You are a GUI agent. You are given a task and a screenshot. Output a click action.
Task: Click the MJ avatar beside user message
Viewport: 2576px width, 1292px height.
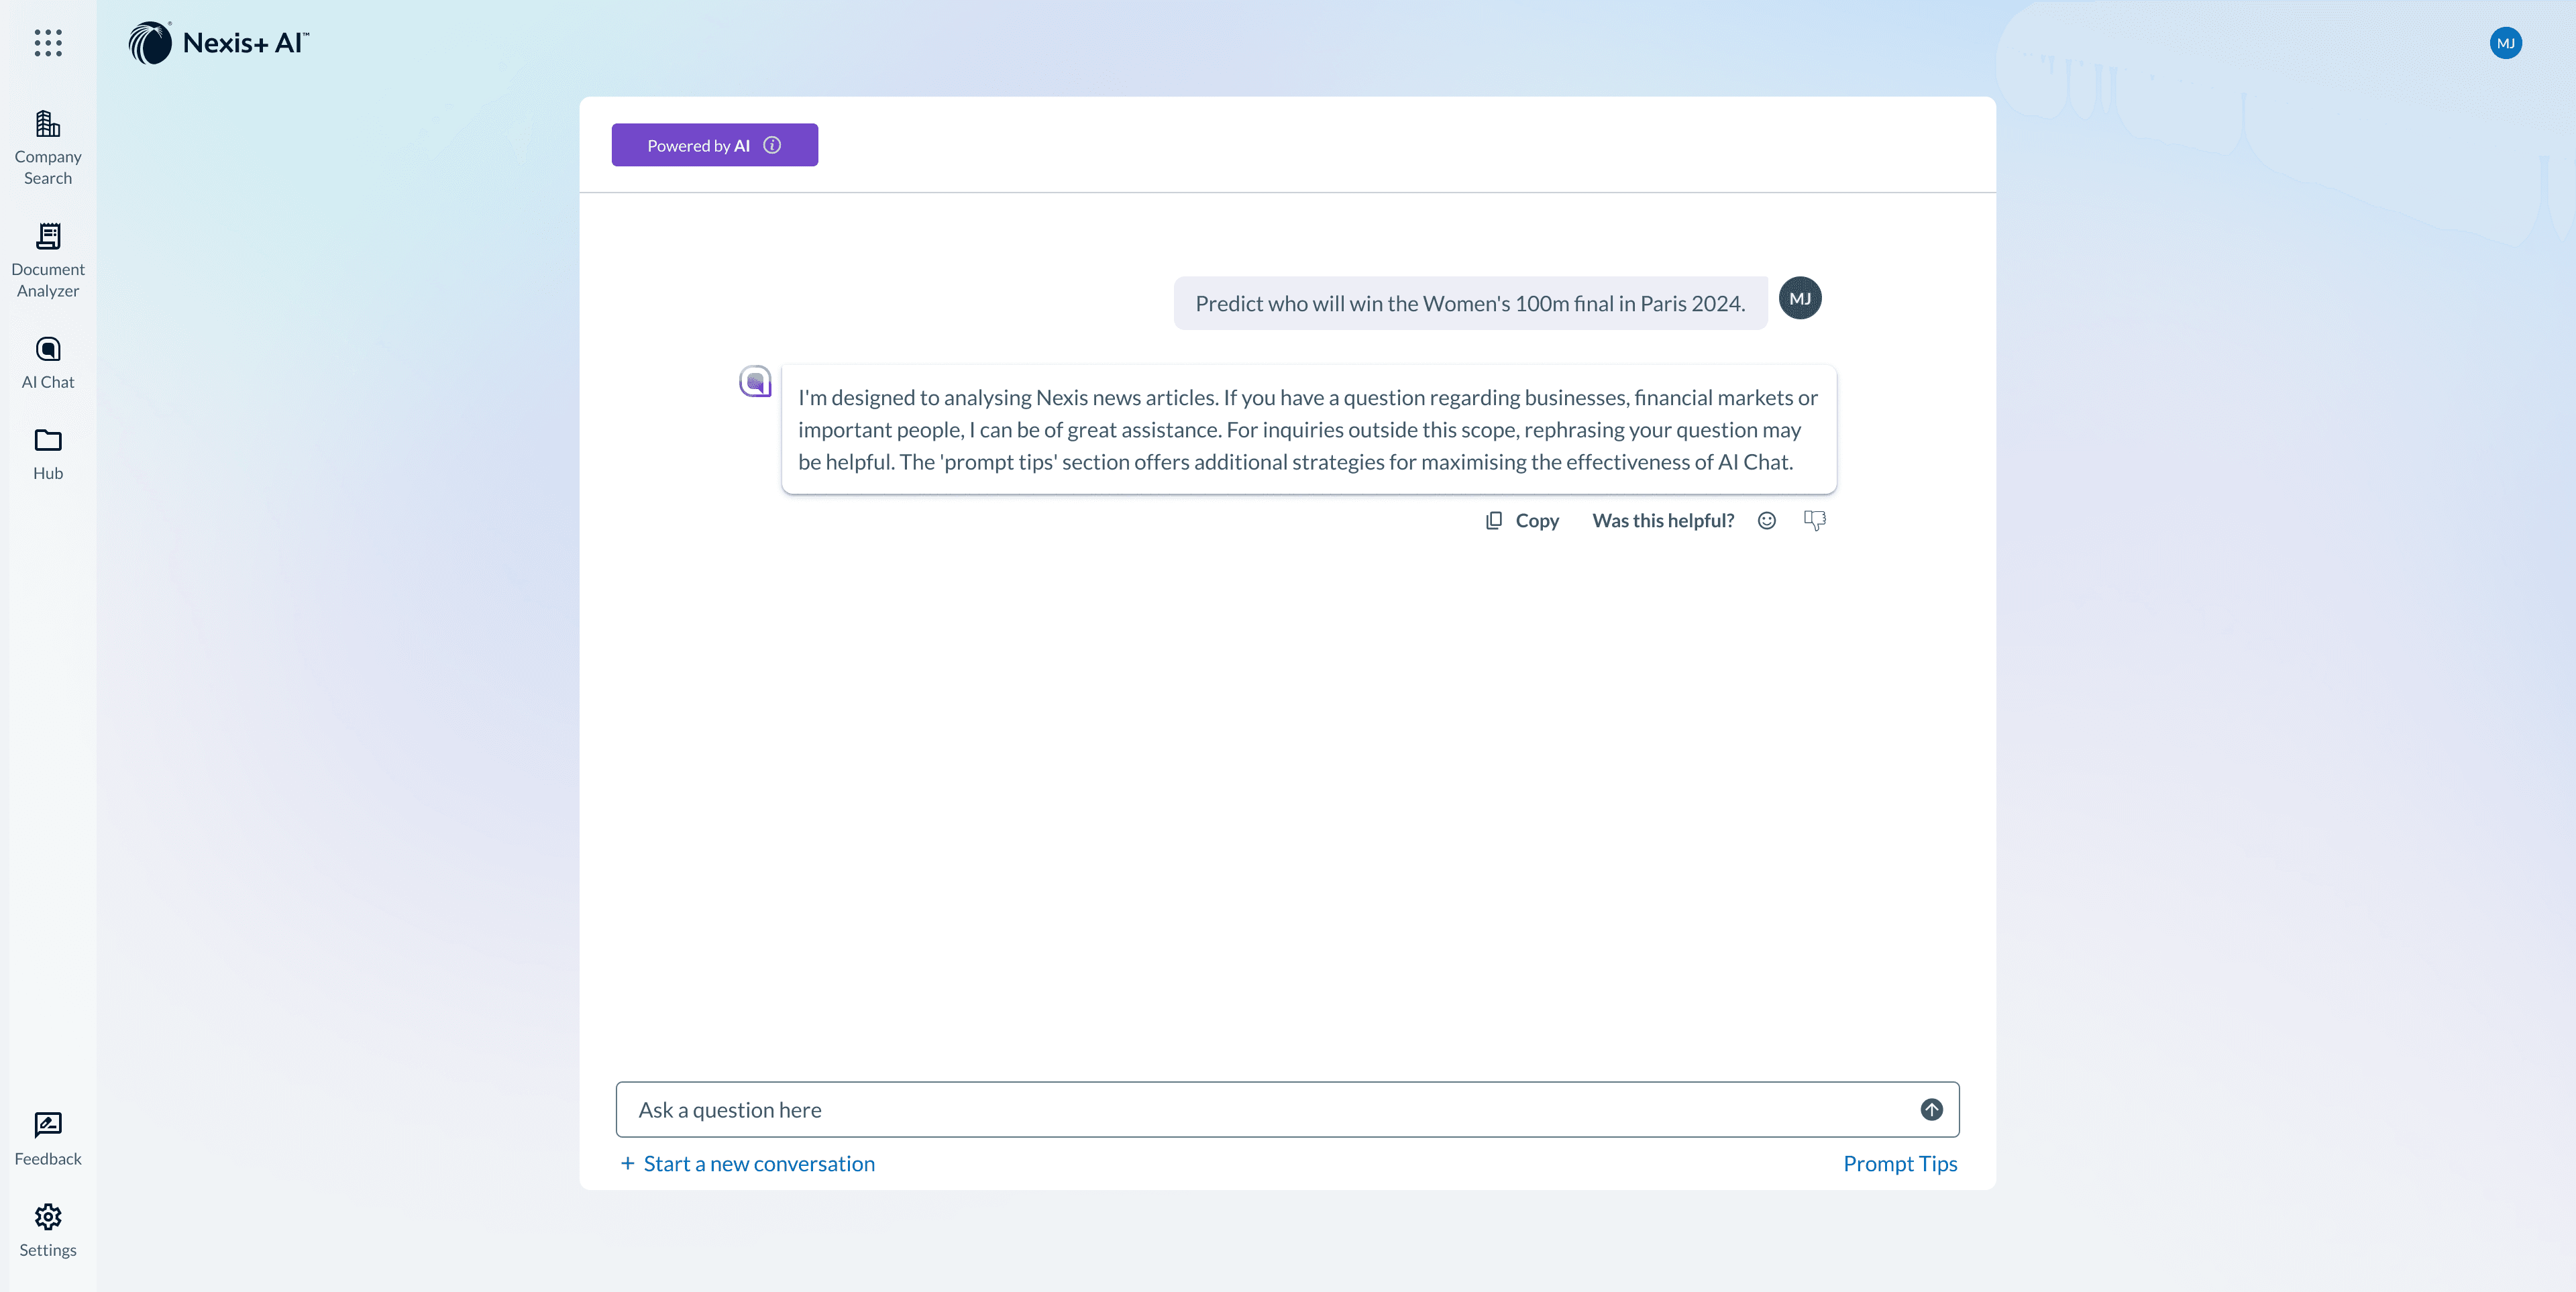pyautogui.click(x=1800, y=298)
